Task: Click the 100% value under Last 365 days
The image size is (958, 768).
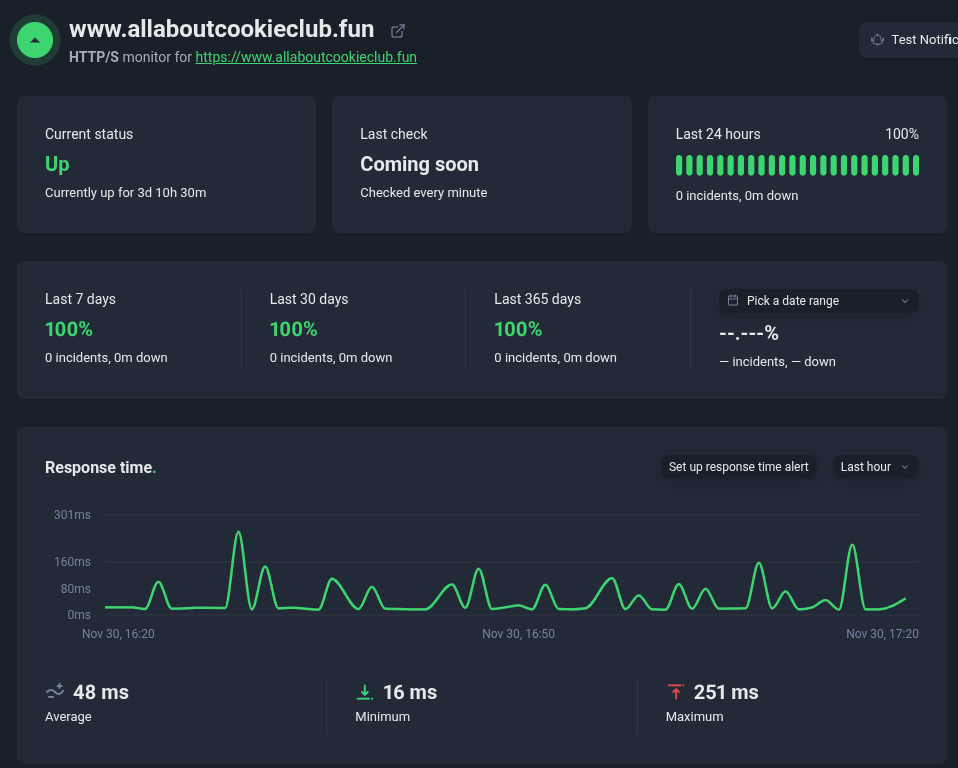Action: 518,328
